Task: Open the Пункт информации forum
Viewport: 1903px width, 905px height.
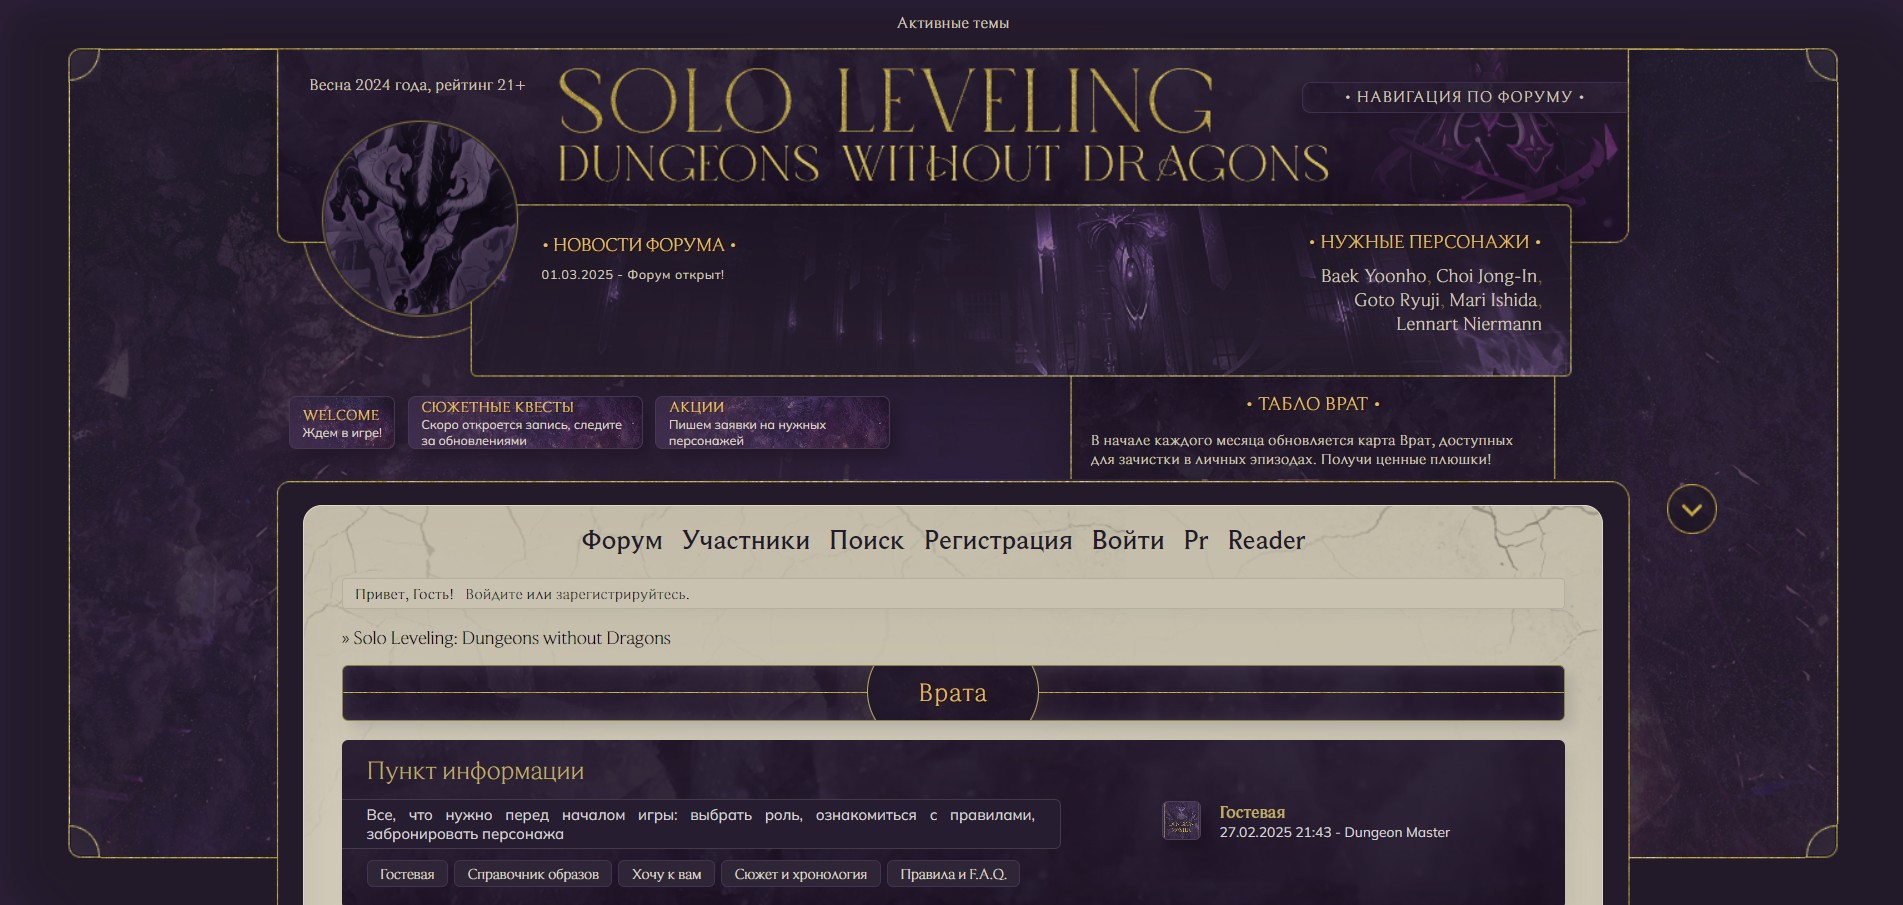Action: click(475, 771)
